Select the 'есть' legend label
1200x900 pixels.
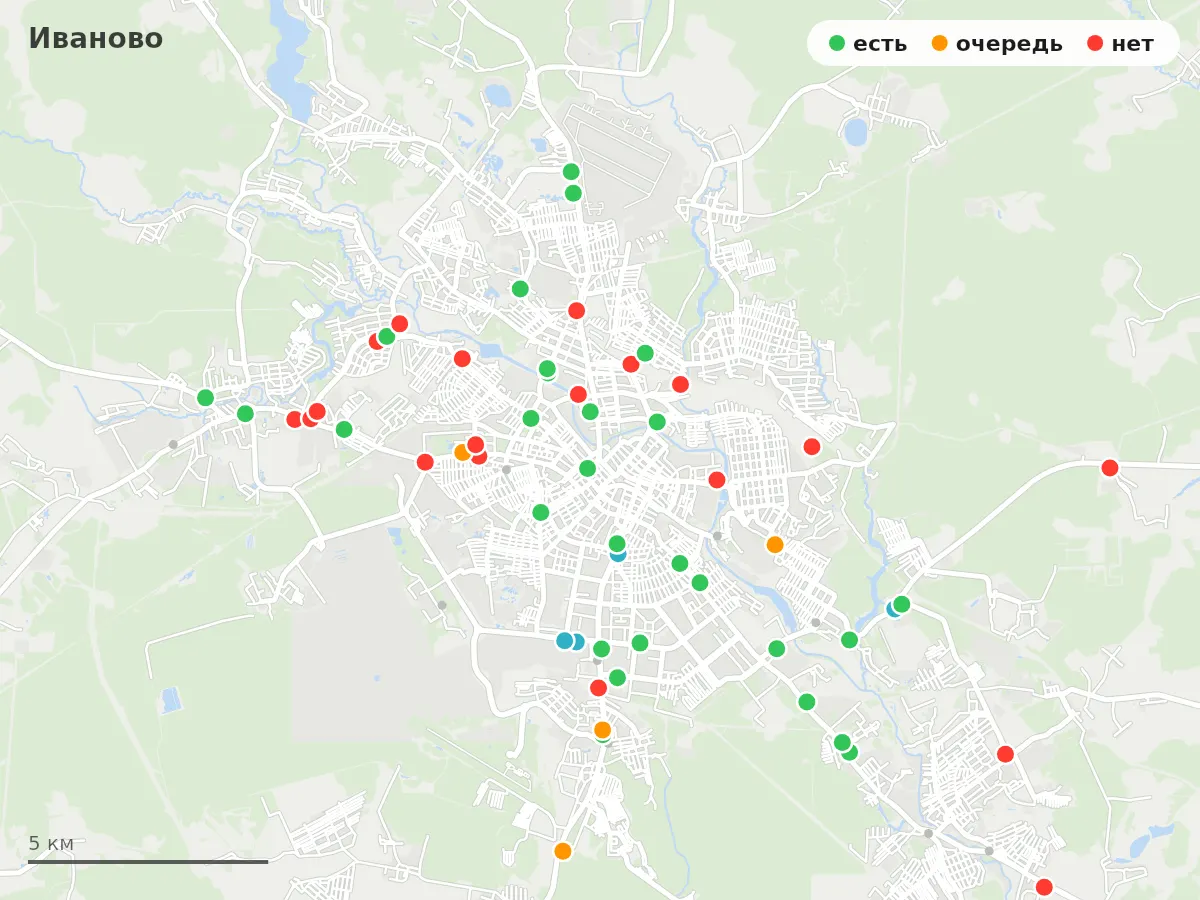point(880,44)
